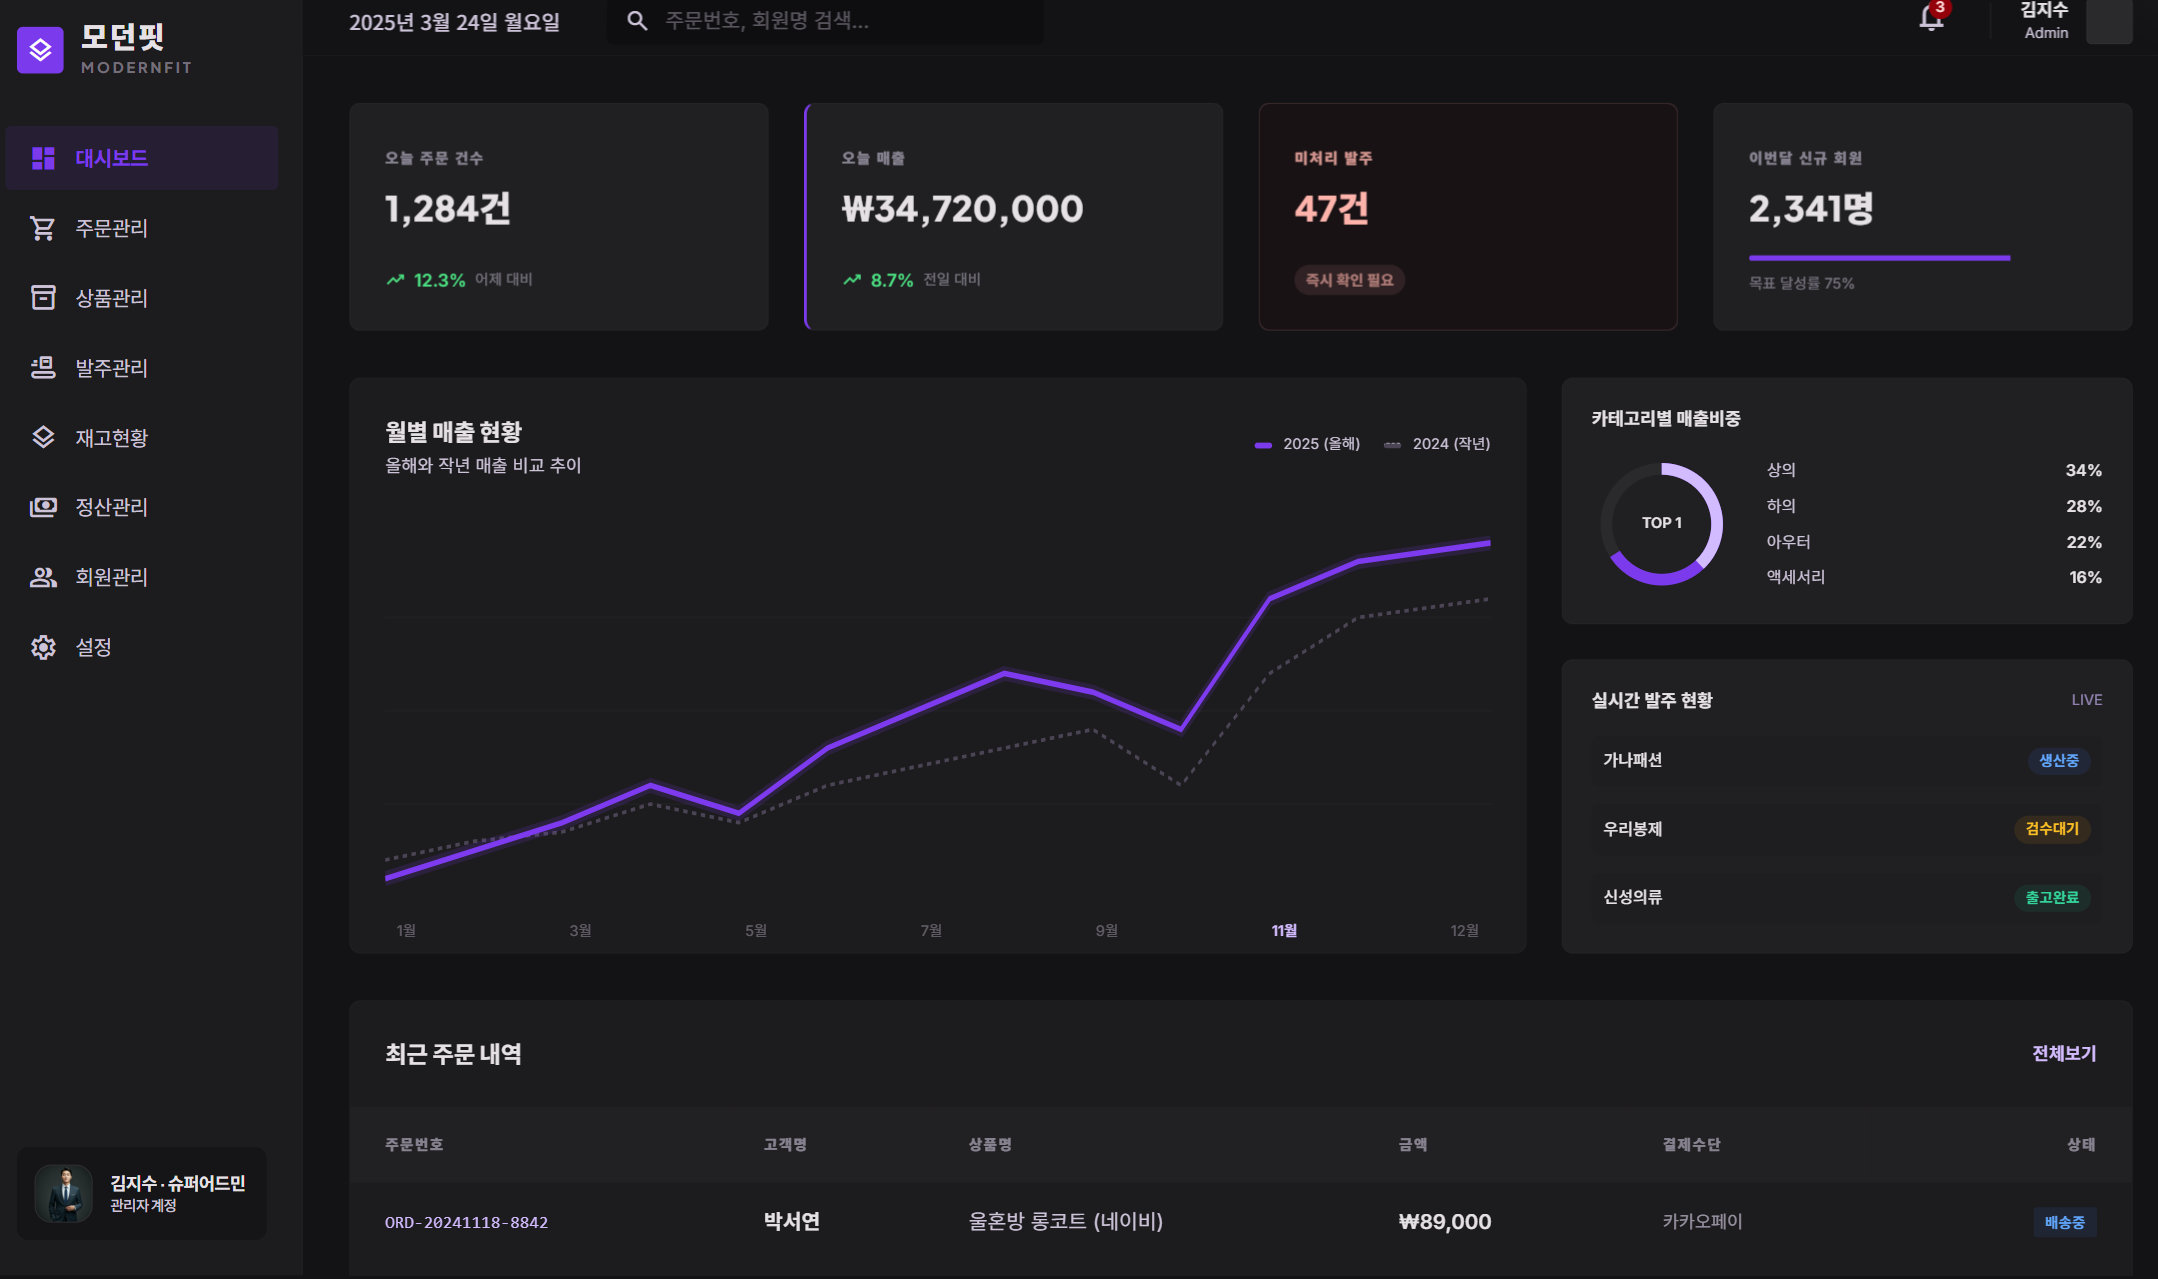Image resolution: width=2158 pixels, height=1279 pixels.
Task: Select the 가나패션 order row
Action: pos(1846,760)
